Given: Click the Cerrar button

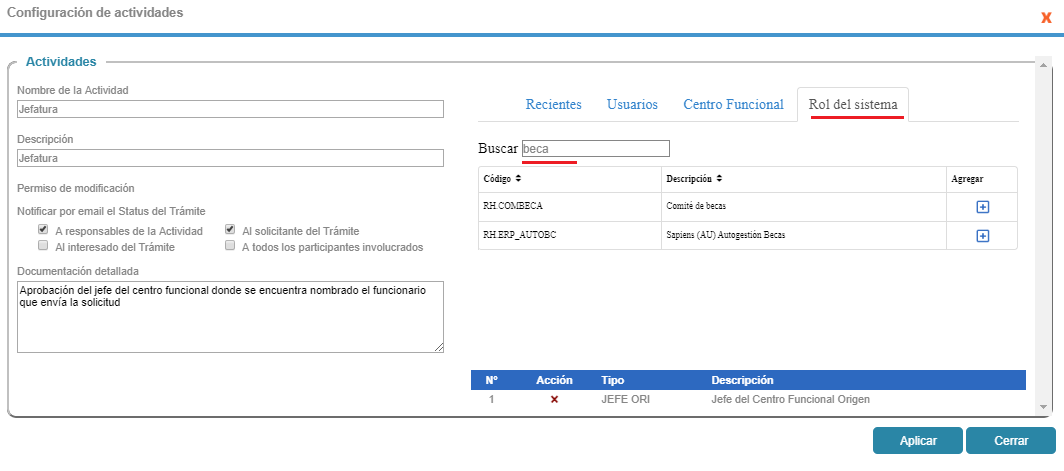Looking at the screenshot, I should coord(1011,440).
